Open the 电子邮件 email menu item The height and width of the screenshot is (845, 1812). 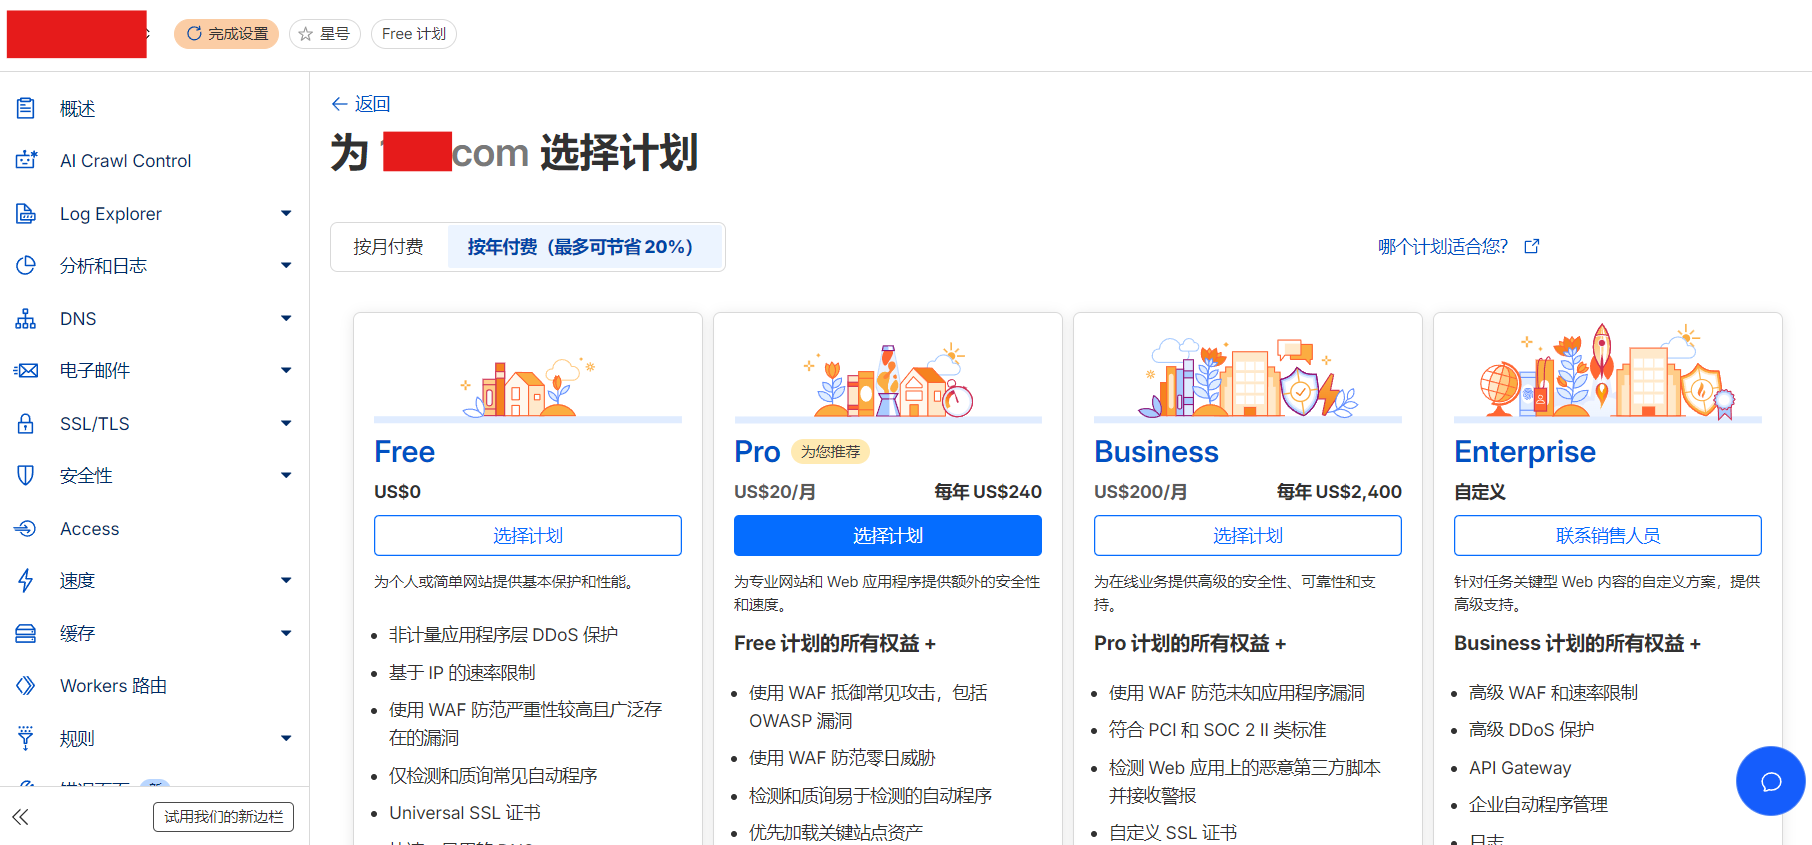click(95, 371)
